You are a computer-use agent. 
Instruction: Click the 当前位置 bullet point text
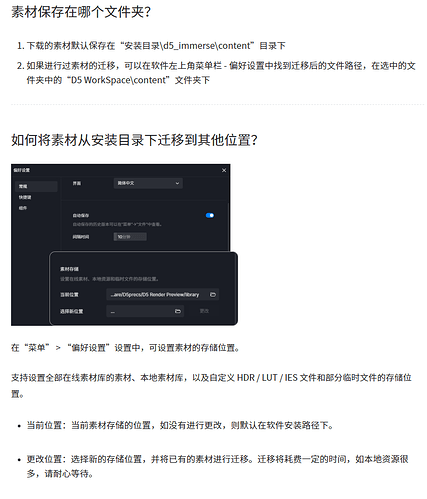point(180,426)
